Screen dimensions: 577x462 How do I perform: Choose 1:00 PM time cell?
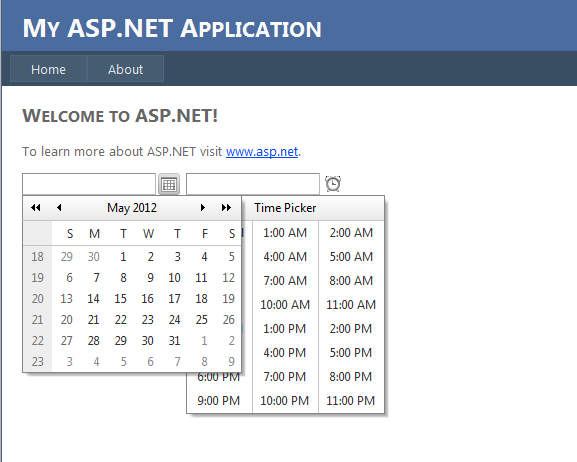[285, 329]
